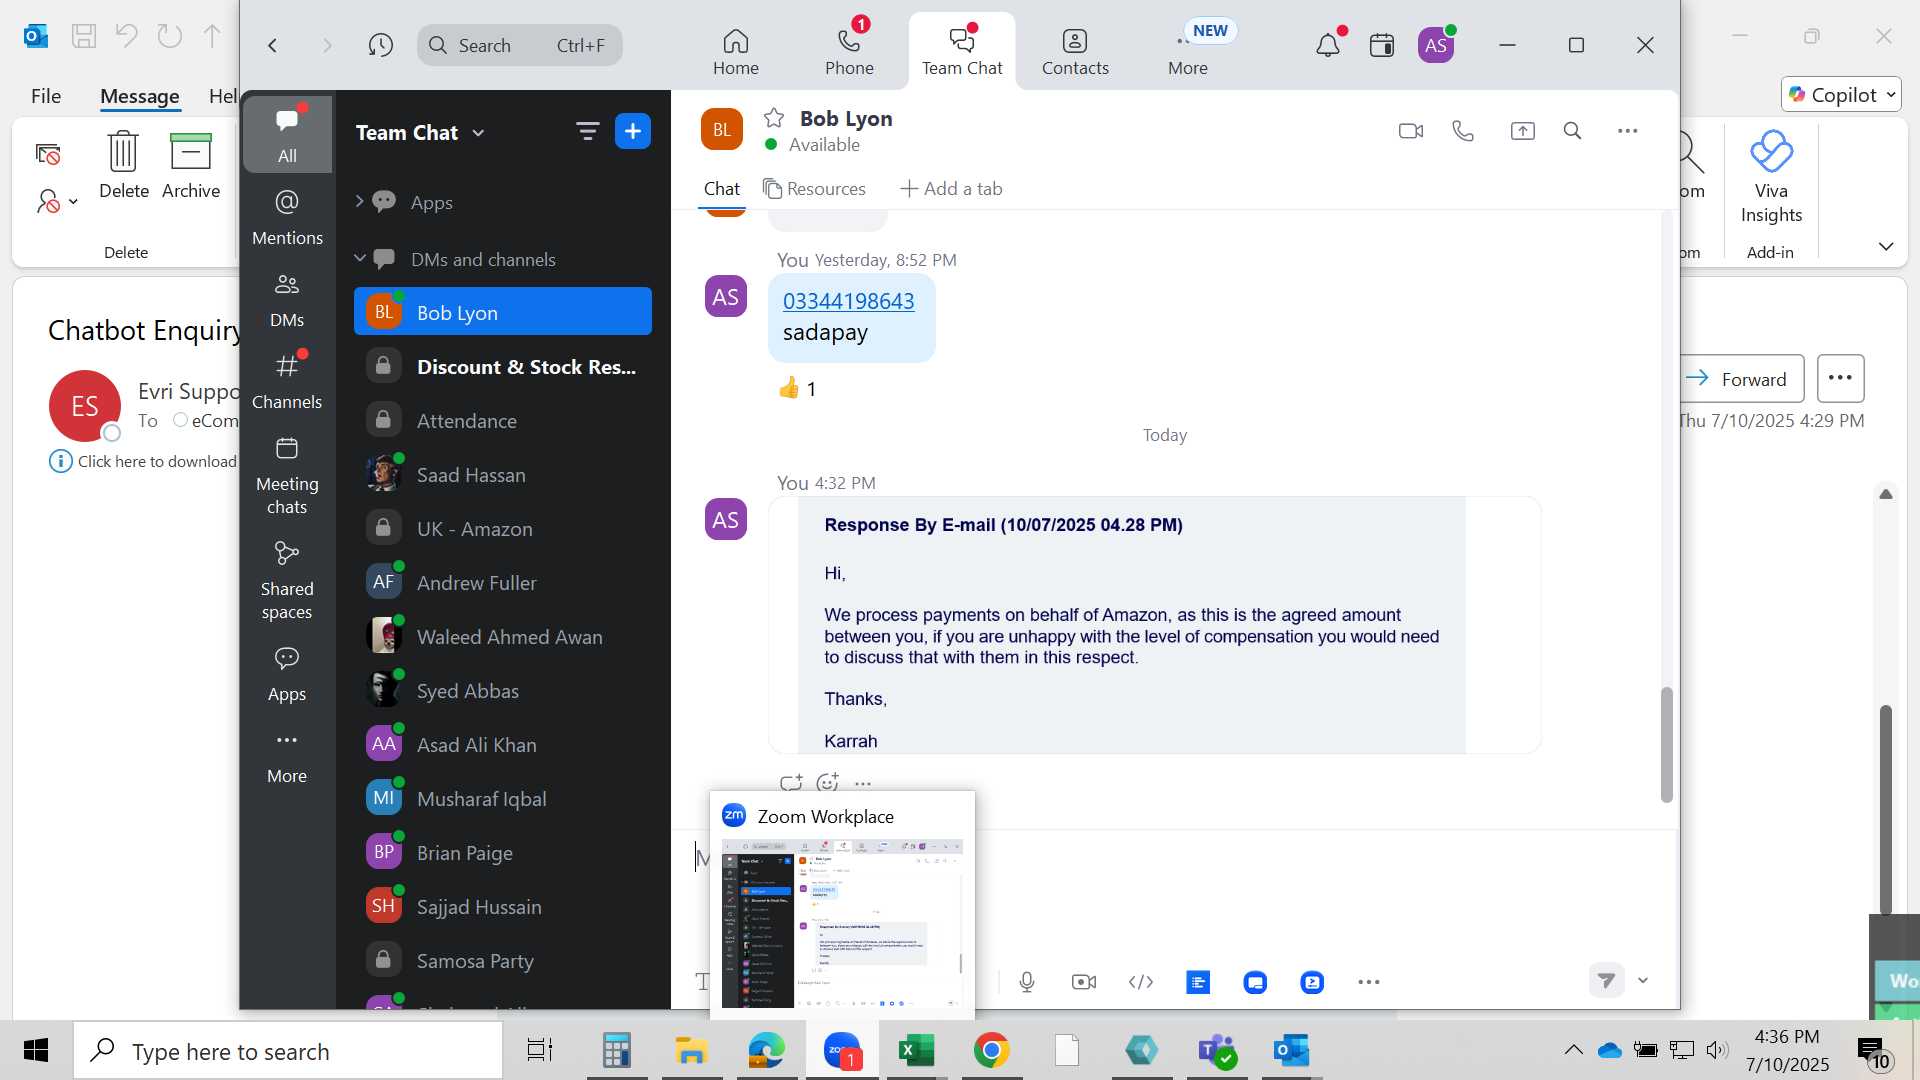The height and width of the screenshot is (1080, 1920).
Task: Show DMs in sidebar
Action: point(287,300)
